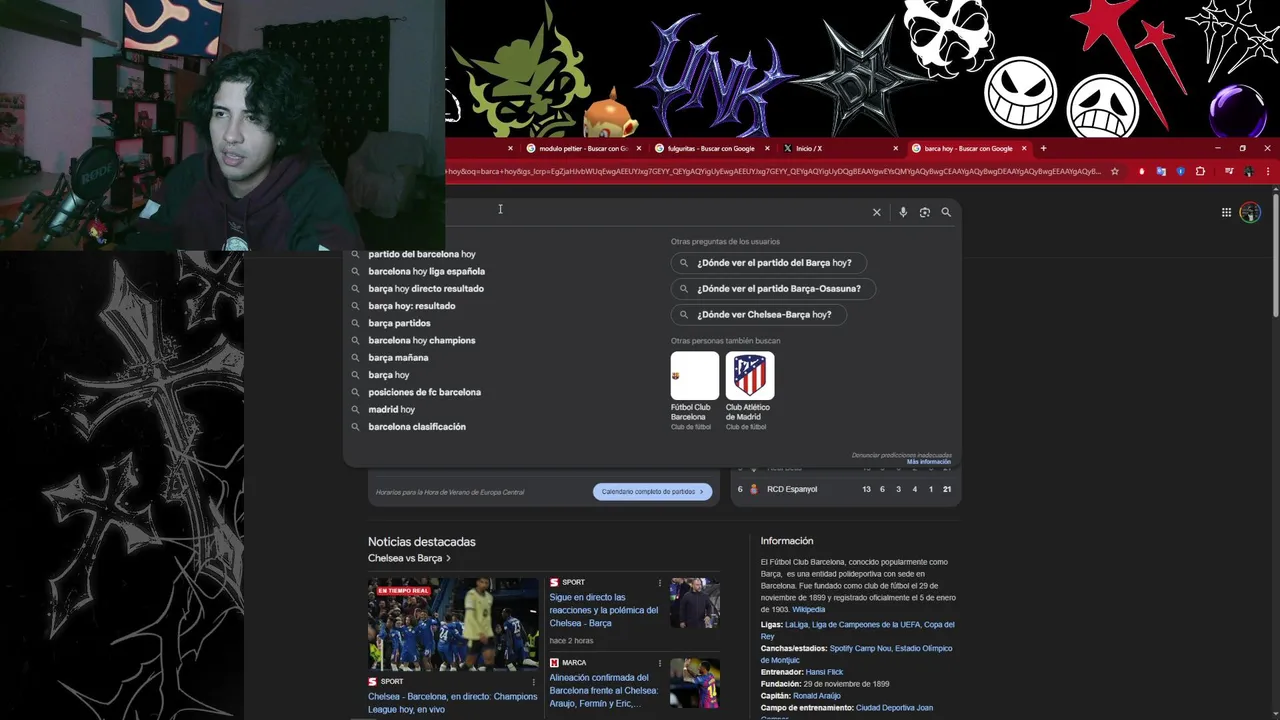This screenshot has width=1280, height=720.
Task: Click '¿Dónde ver el partido del Barça hoy?'
Action: tap(768, 263)
